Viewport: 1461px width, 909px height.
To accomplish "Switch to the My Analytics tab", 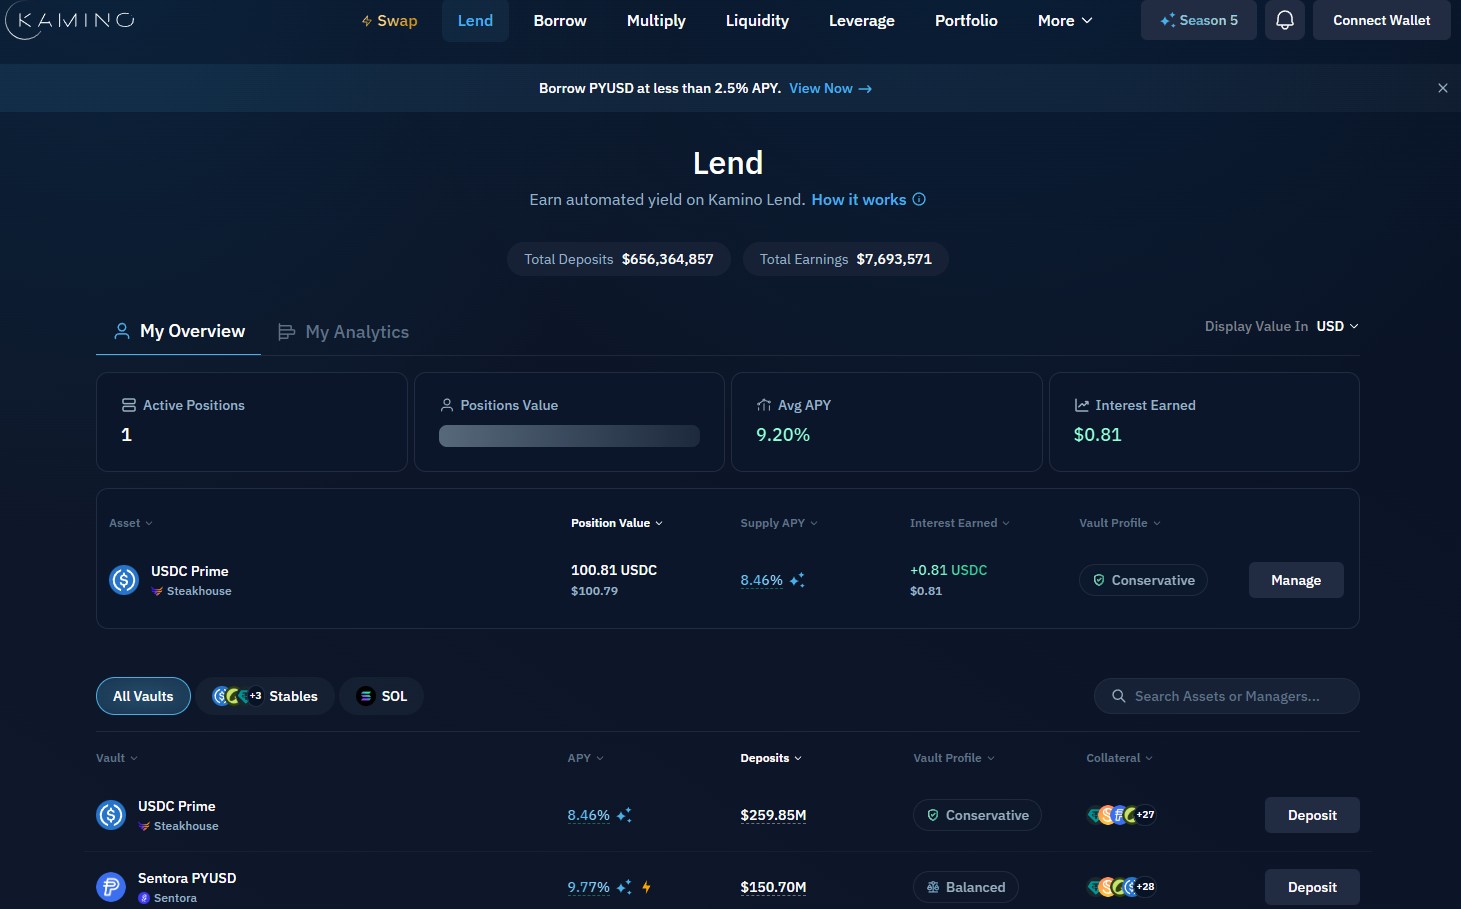I will [343, 331].
